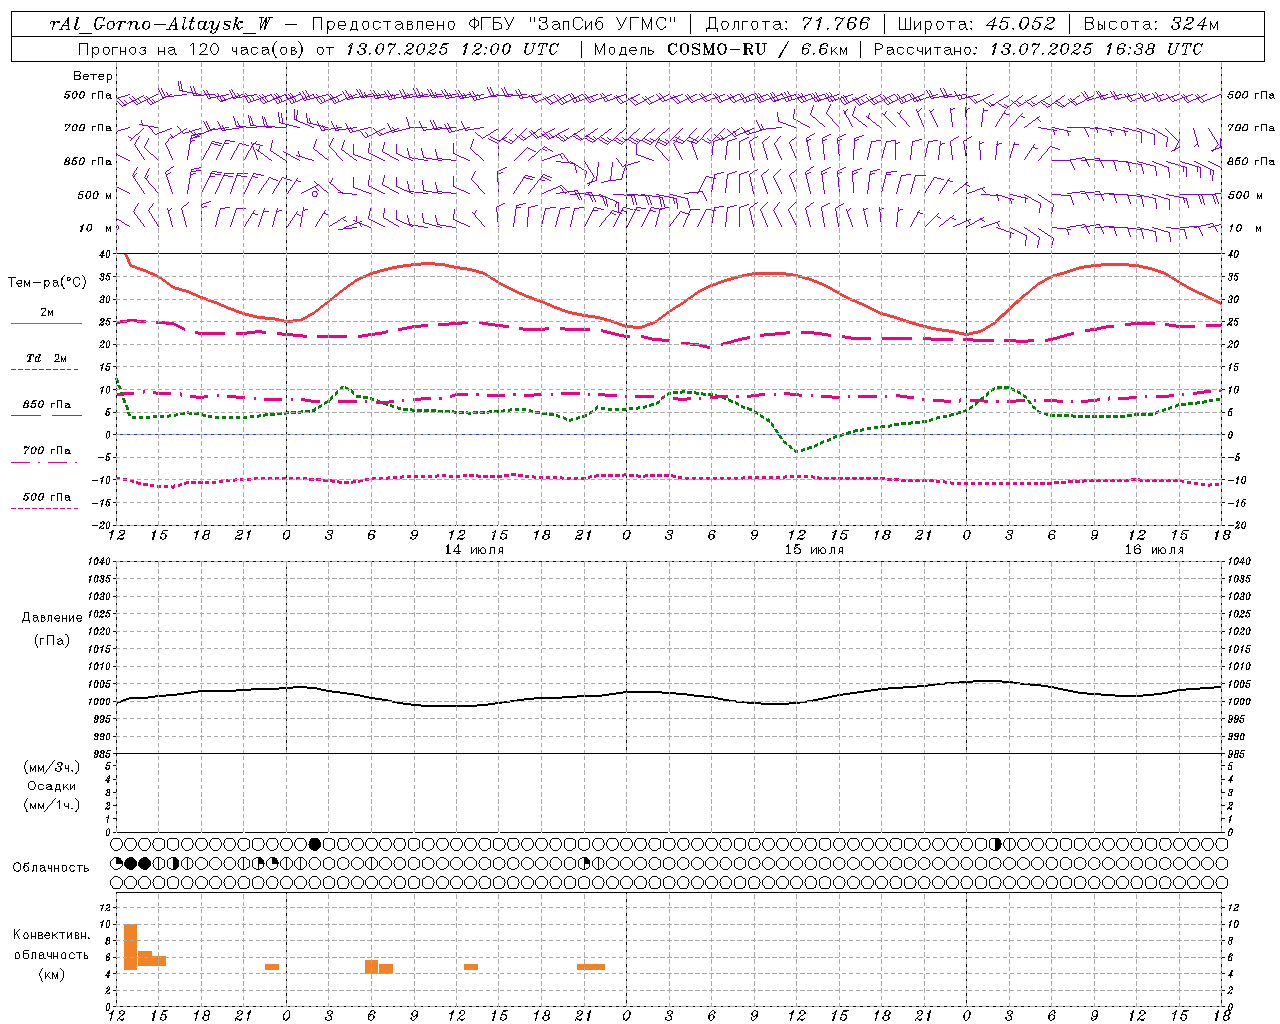Select the forecast start 13.07.2025 12:00 UTC
Image resolution: width=1280 pixels, height=1024 pixels.
tap(453, 49)
